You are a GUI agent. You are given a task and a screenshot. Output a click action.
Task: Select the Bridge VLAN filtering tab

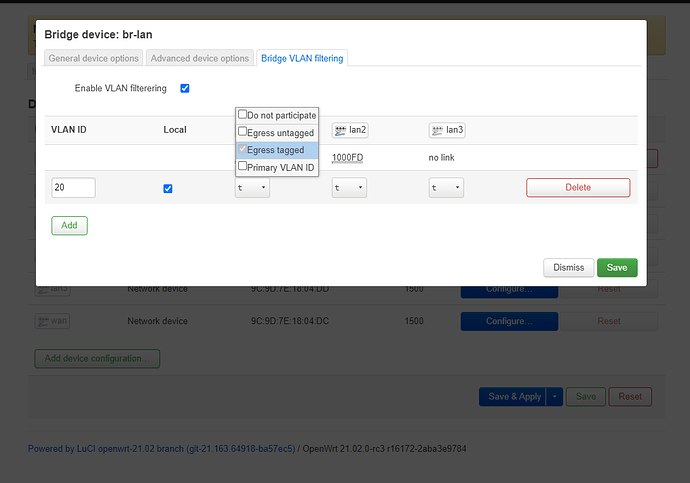tap(302, 58)
